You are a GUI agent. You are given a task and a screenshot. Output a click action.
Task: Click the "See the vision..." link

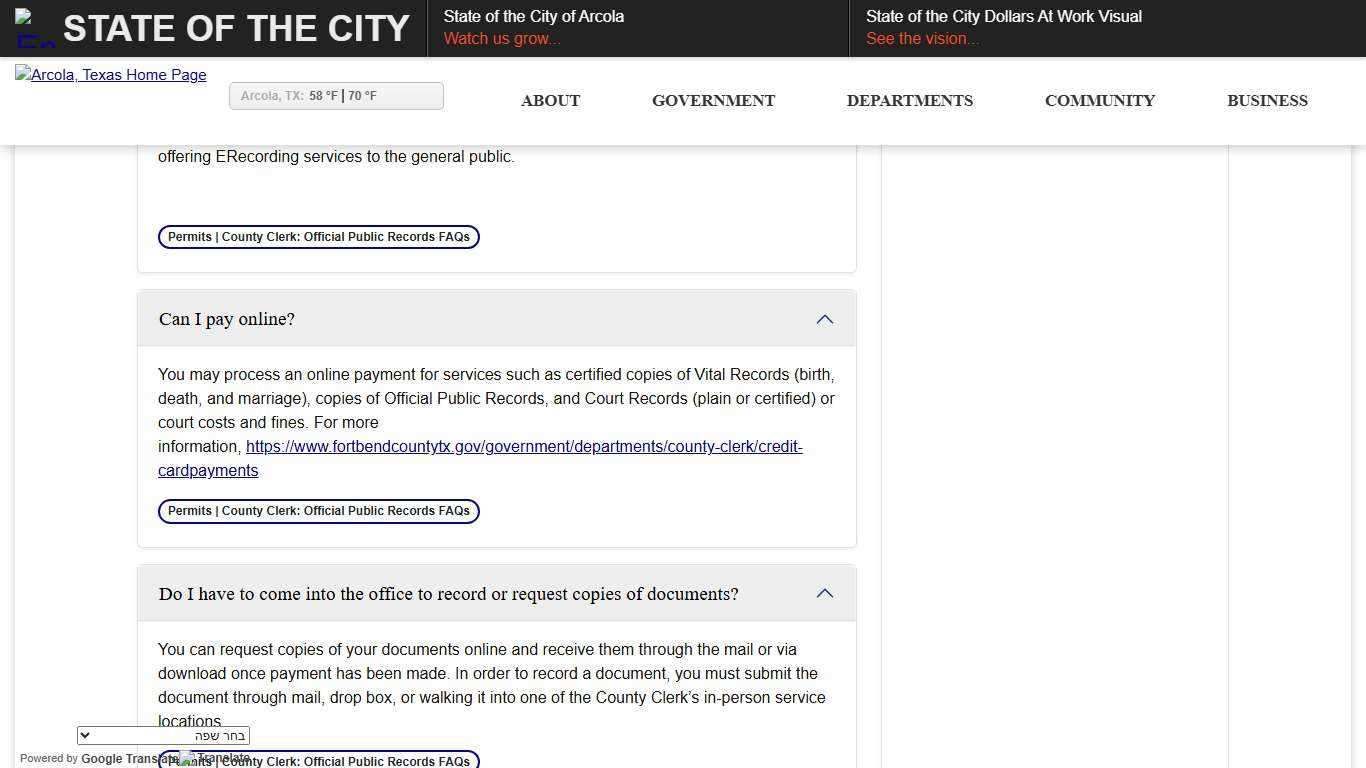click(x=922, y=39)
